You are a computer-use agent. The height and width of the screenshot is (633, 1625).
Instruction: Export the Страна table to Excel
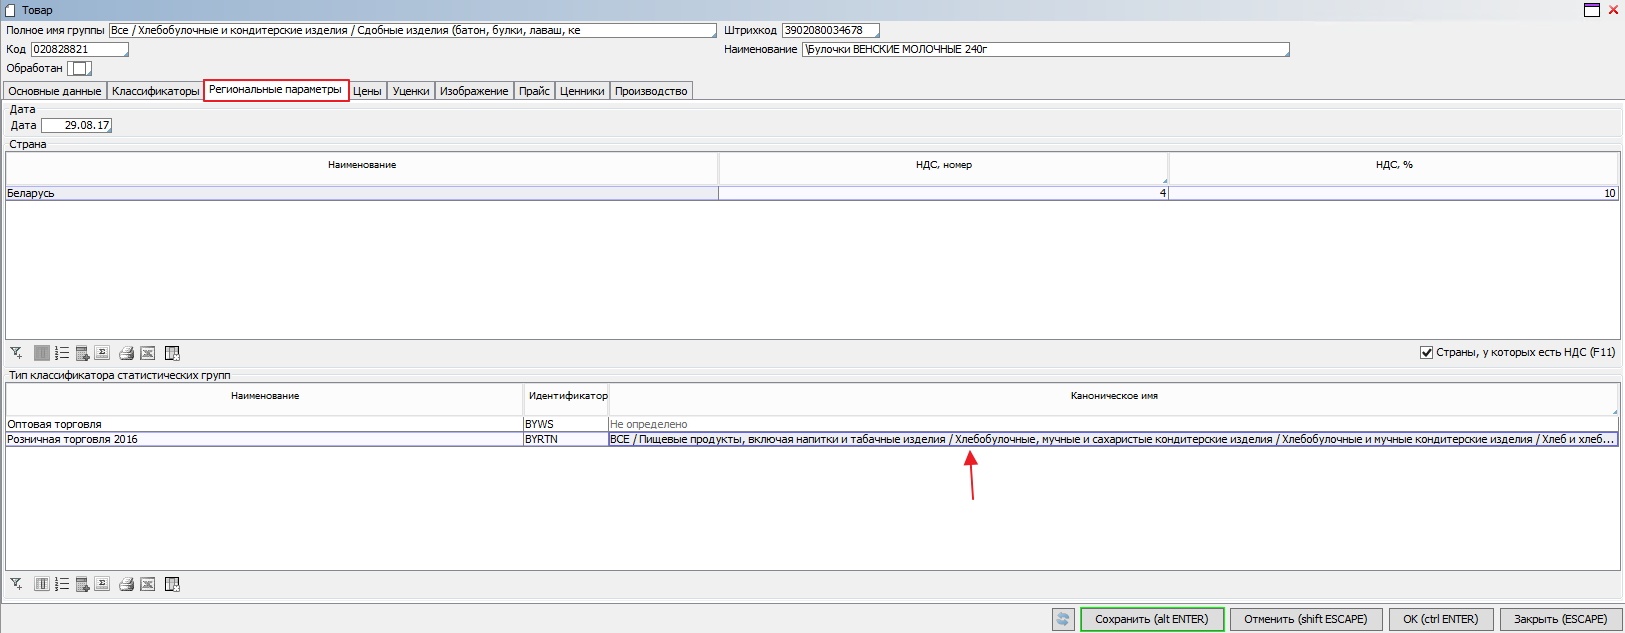click(147, 353)
